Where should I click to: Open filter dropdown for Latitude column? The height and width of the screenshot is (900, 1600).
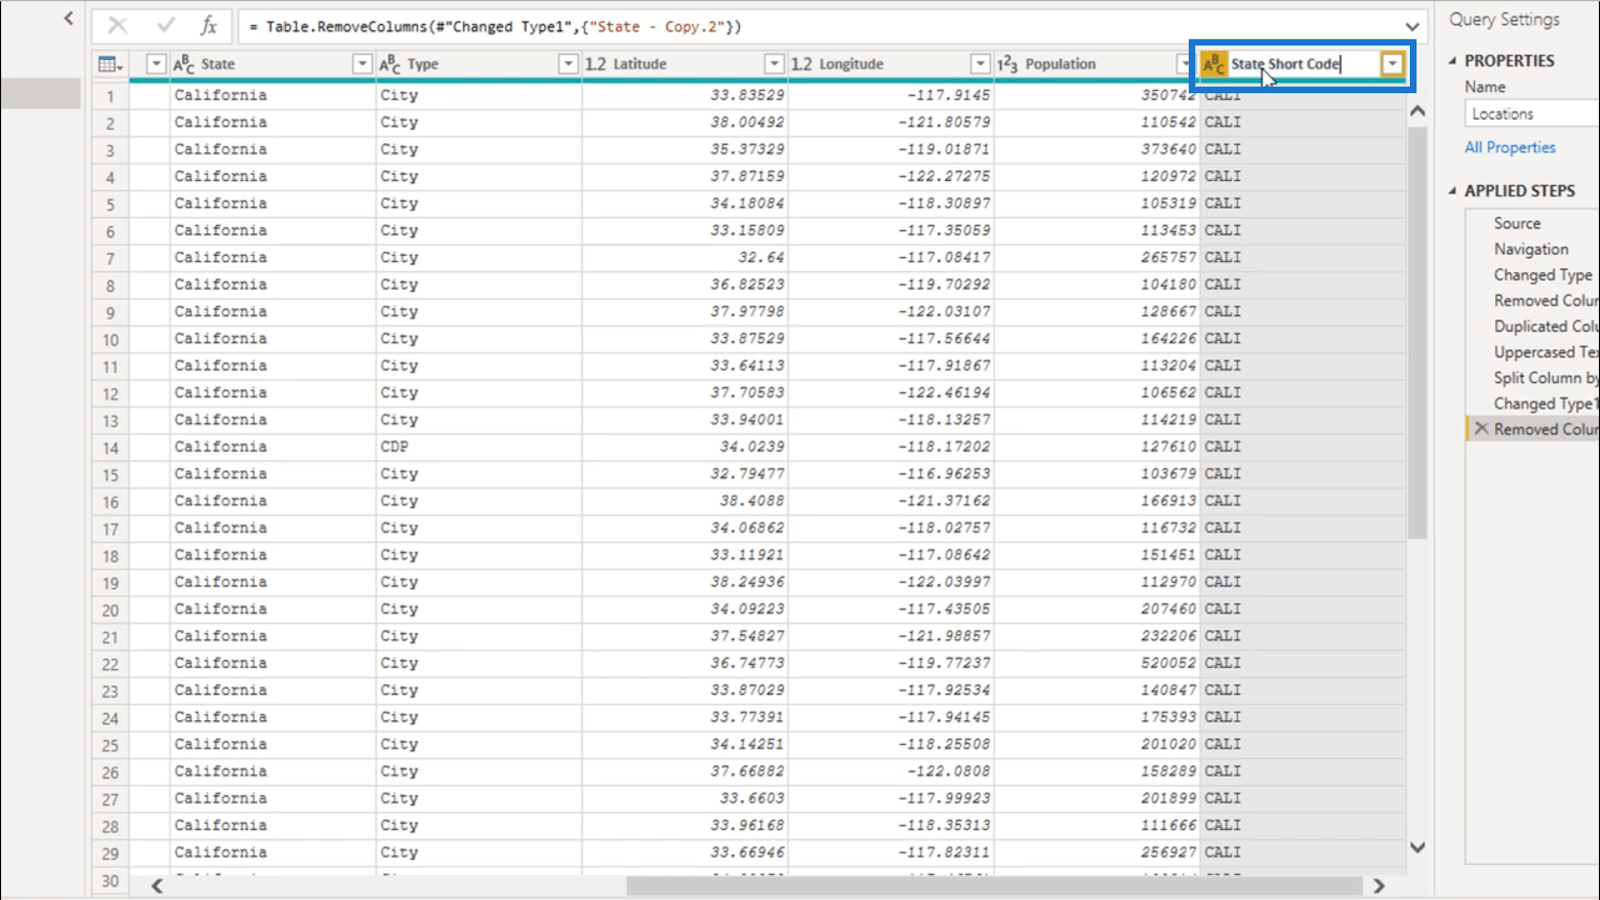774,64
